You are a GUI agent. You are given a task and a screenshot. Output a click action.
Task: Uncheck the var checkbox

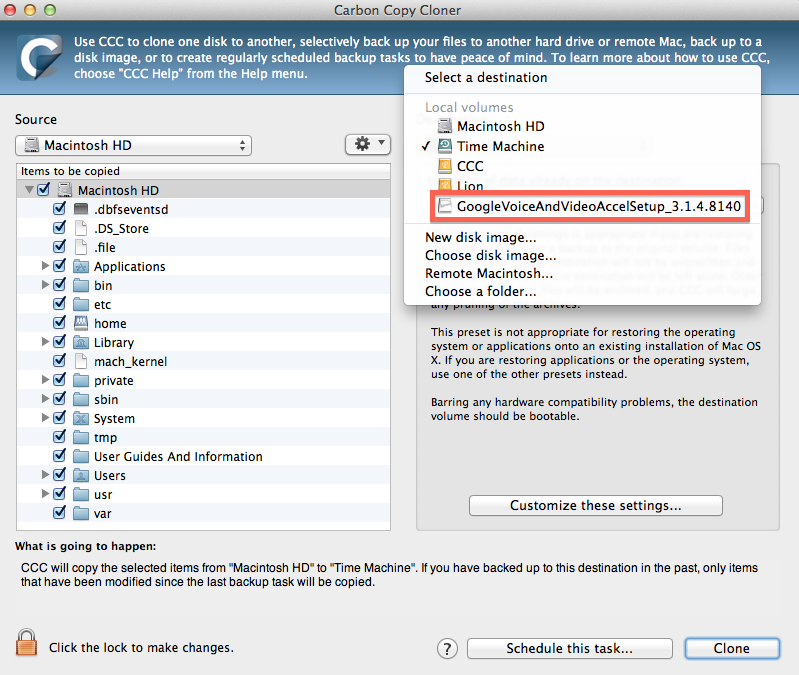tap(60, 512)
